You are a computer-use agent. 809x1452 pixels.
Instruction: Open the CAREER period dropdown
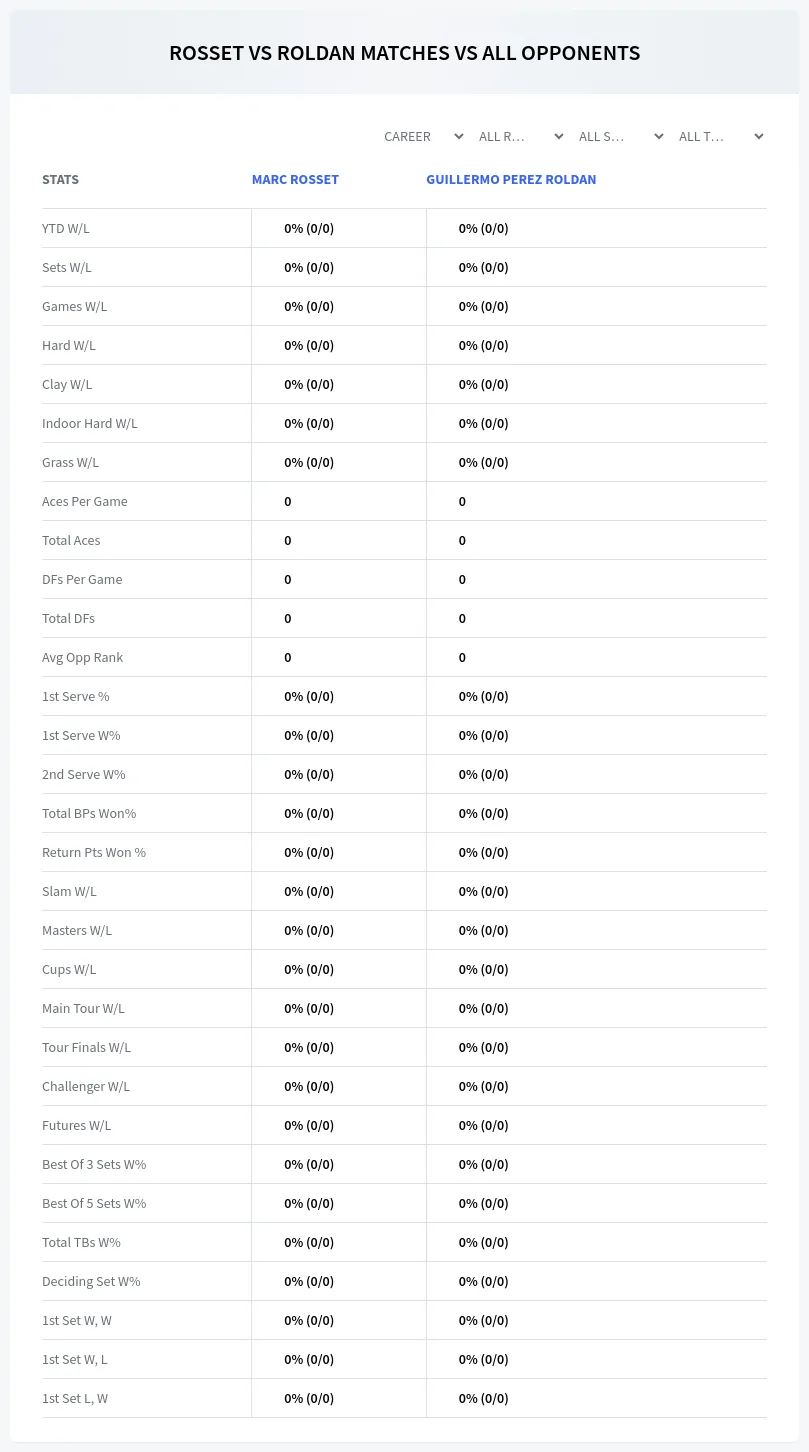[x=423, y=136]
